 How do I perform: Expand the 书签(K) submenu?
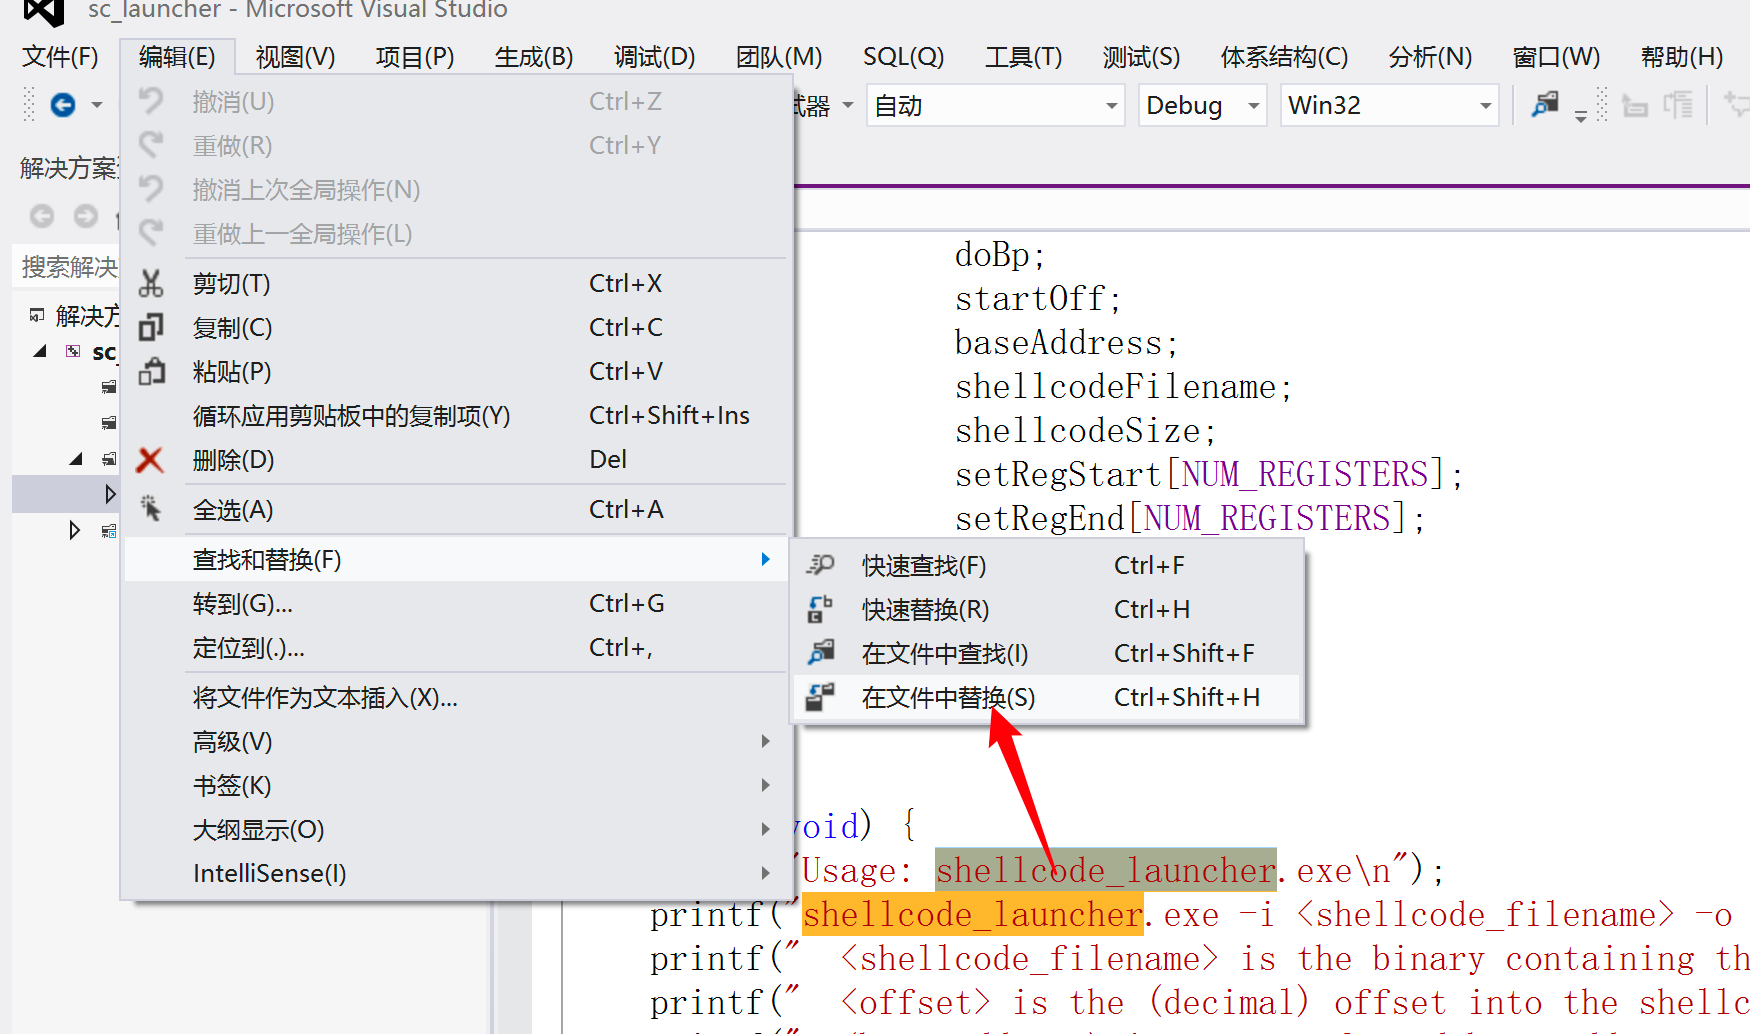coord(456,786)
